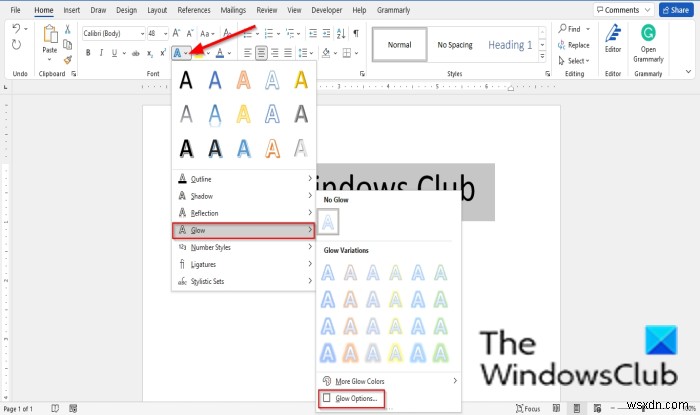Click the Strikethrough icon

click(136, 53)
